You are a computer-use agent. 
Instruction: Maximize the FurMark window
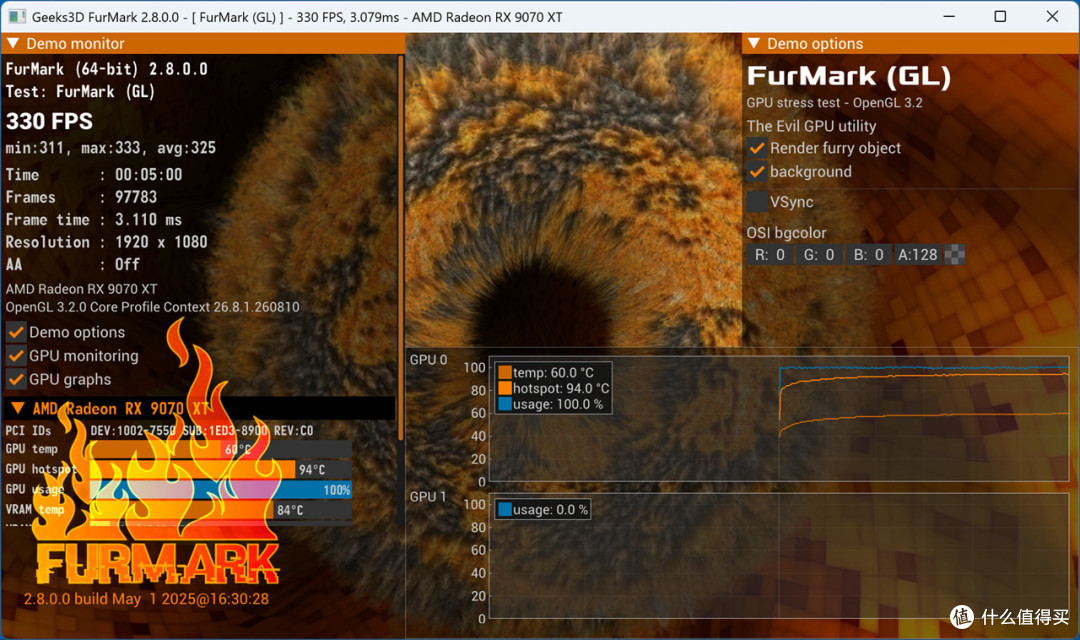coord(1000,17)
